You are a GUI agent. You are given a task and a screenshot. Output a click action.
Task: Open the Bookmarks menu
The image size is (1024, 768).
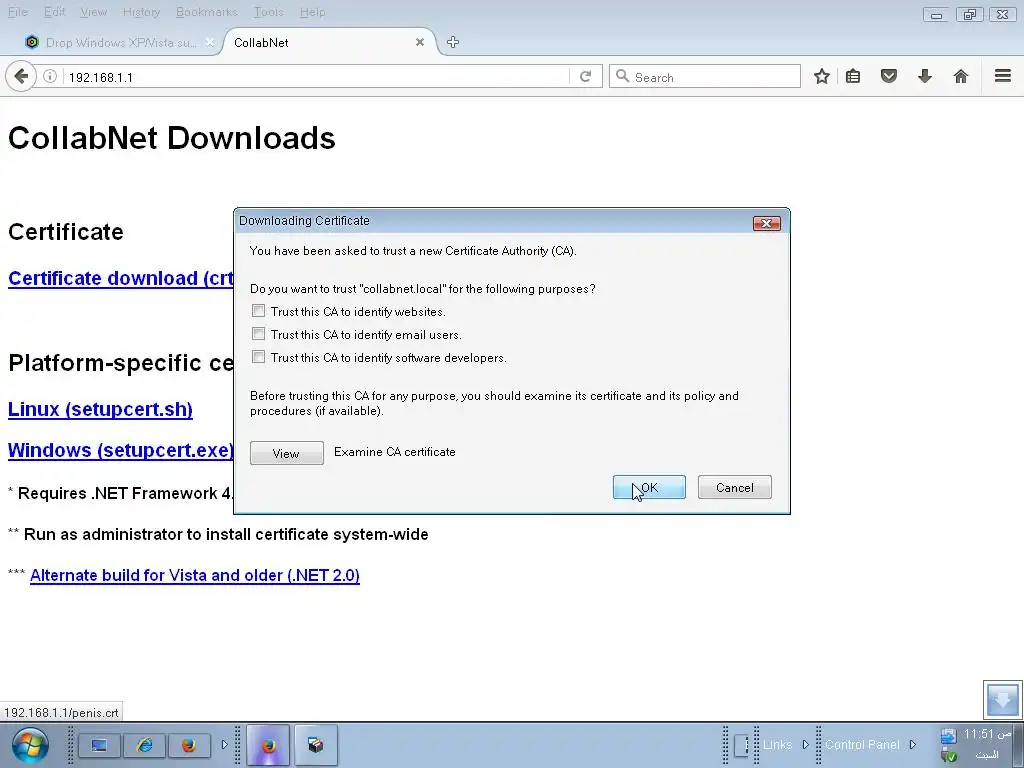(x=206, y=12)
